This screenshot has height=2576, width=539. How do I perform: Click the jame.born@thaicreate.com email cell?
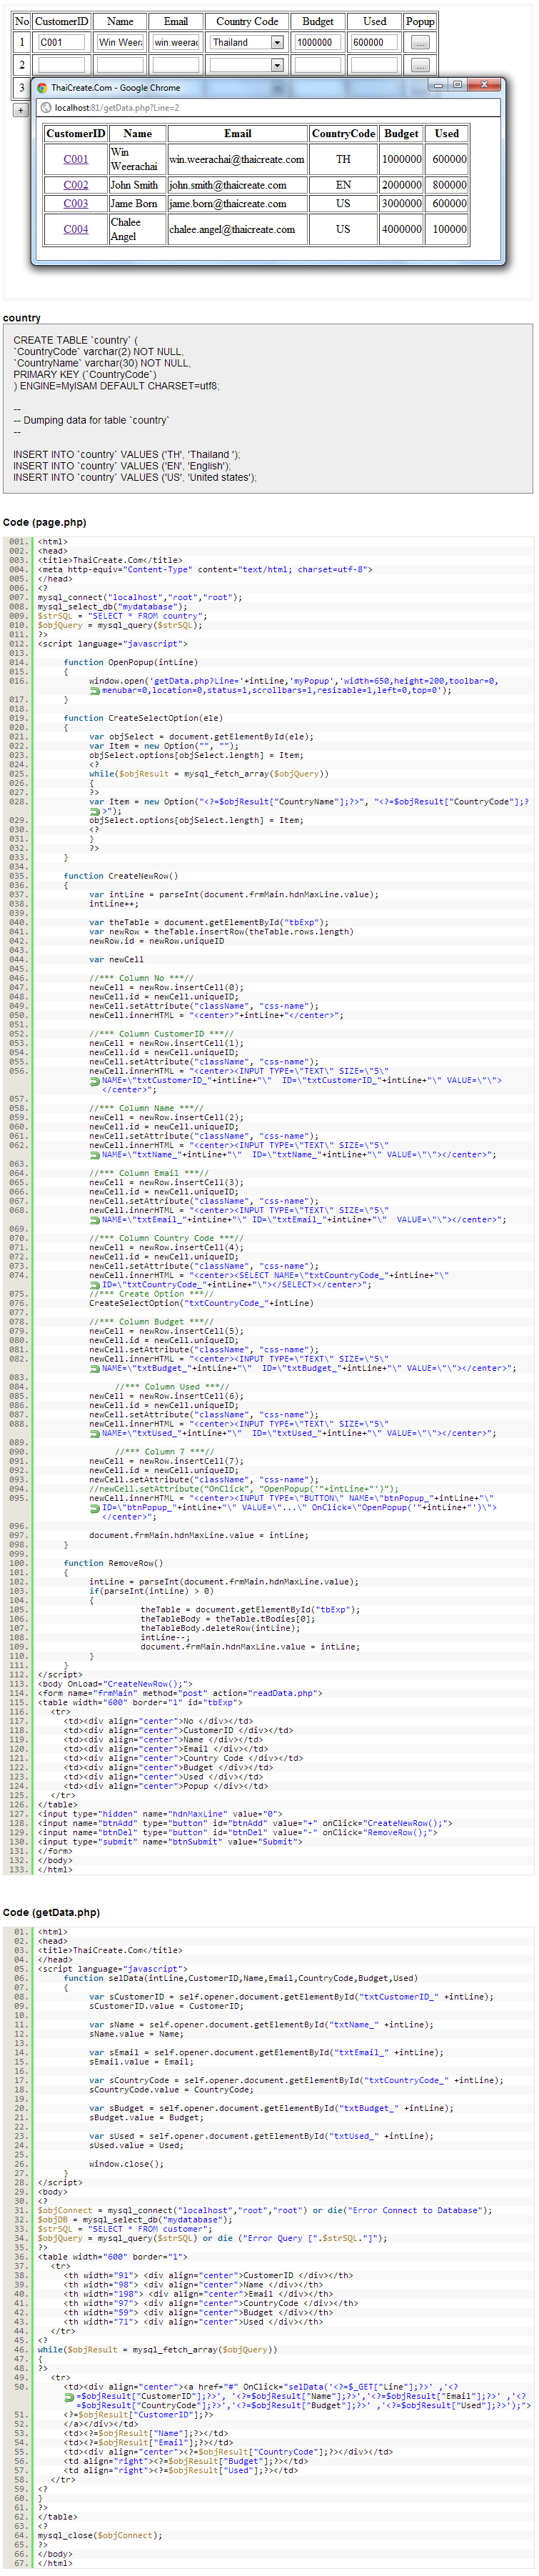coord(238,203)
